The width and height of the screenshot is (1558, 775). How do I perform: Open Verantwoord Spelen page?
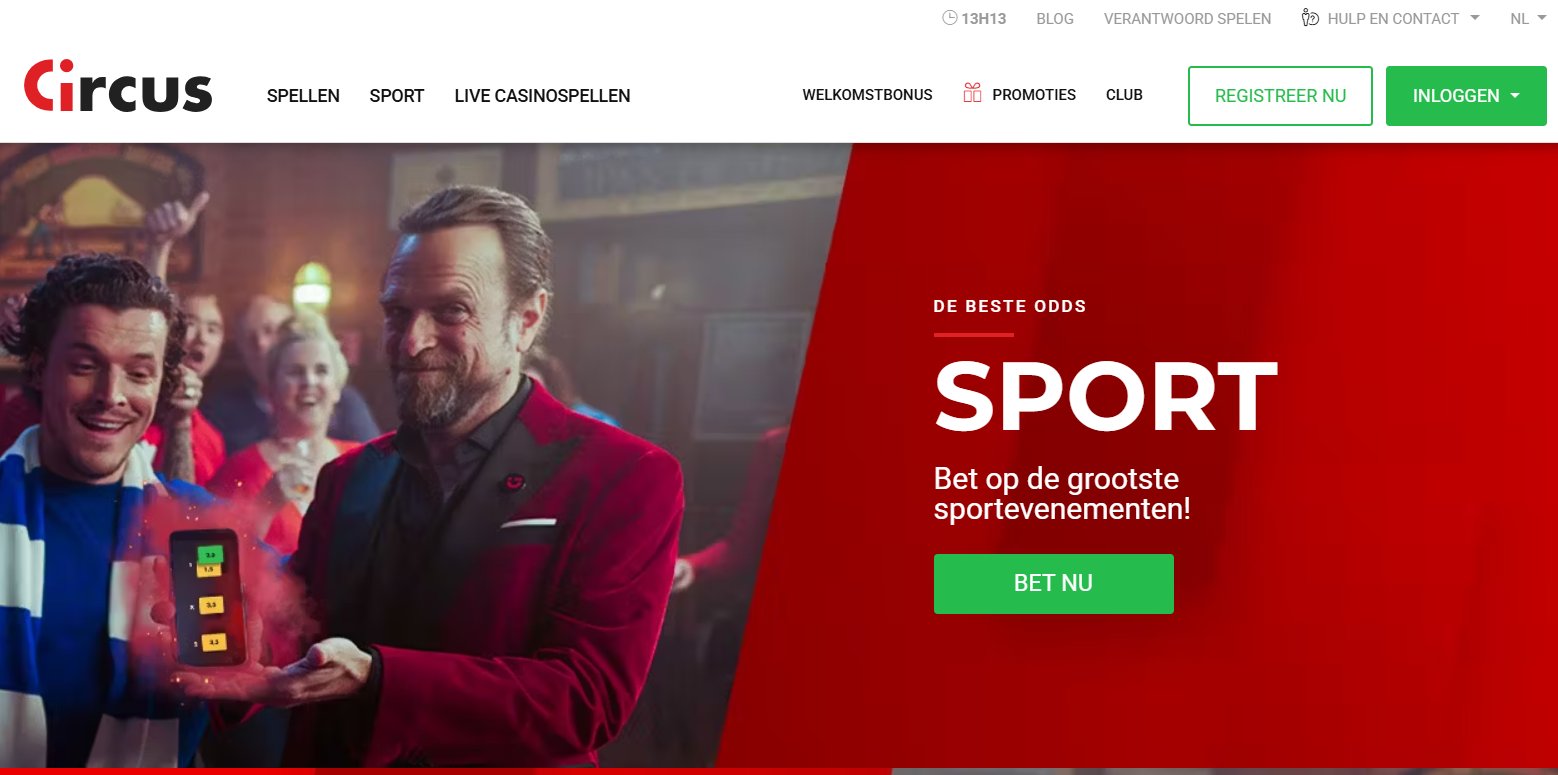(x=1187, y=18)
